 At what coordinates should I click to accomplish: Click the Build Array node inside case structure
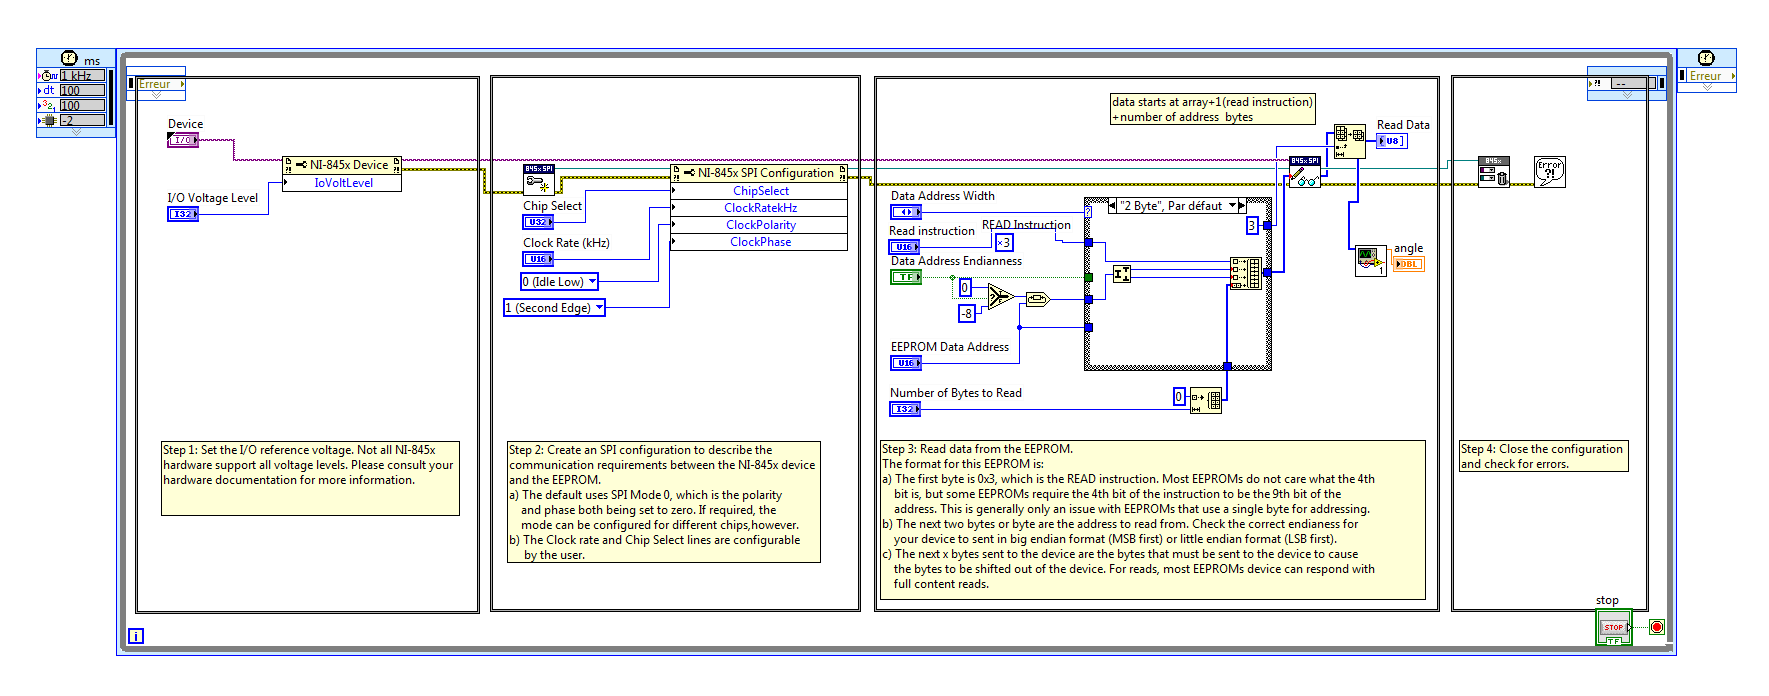click(1245, 273)
